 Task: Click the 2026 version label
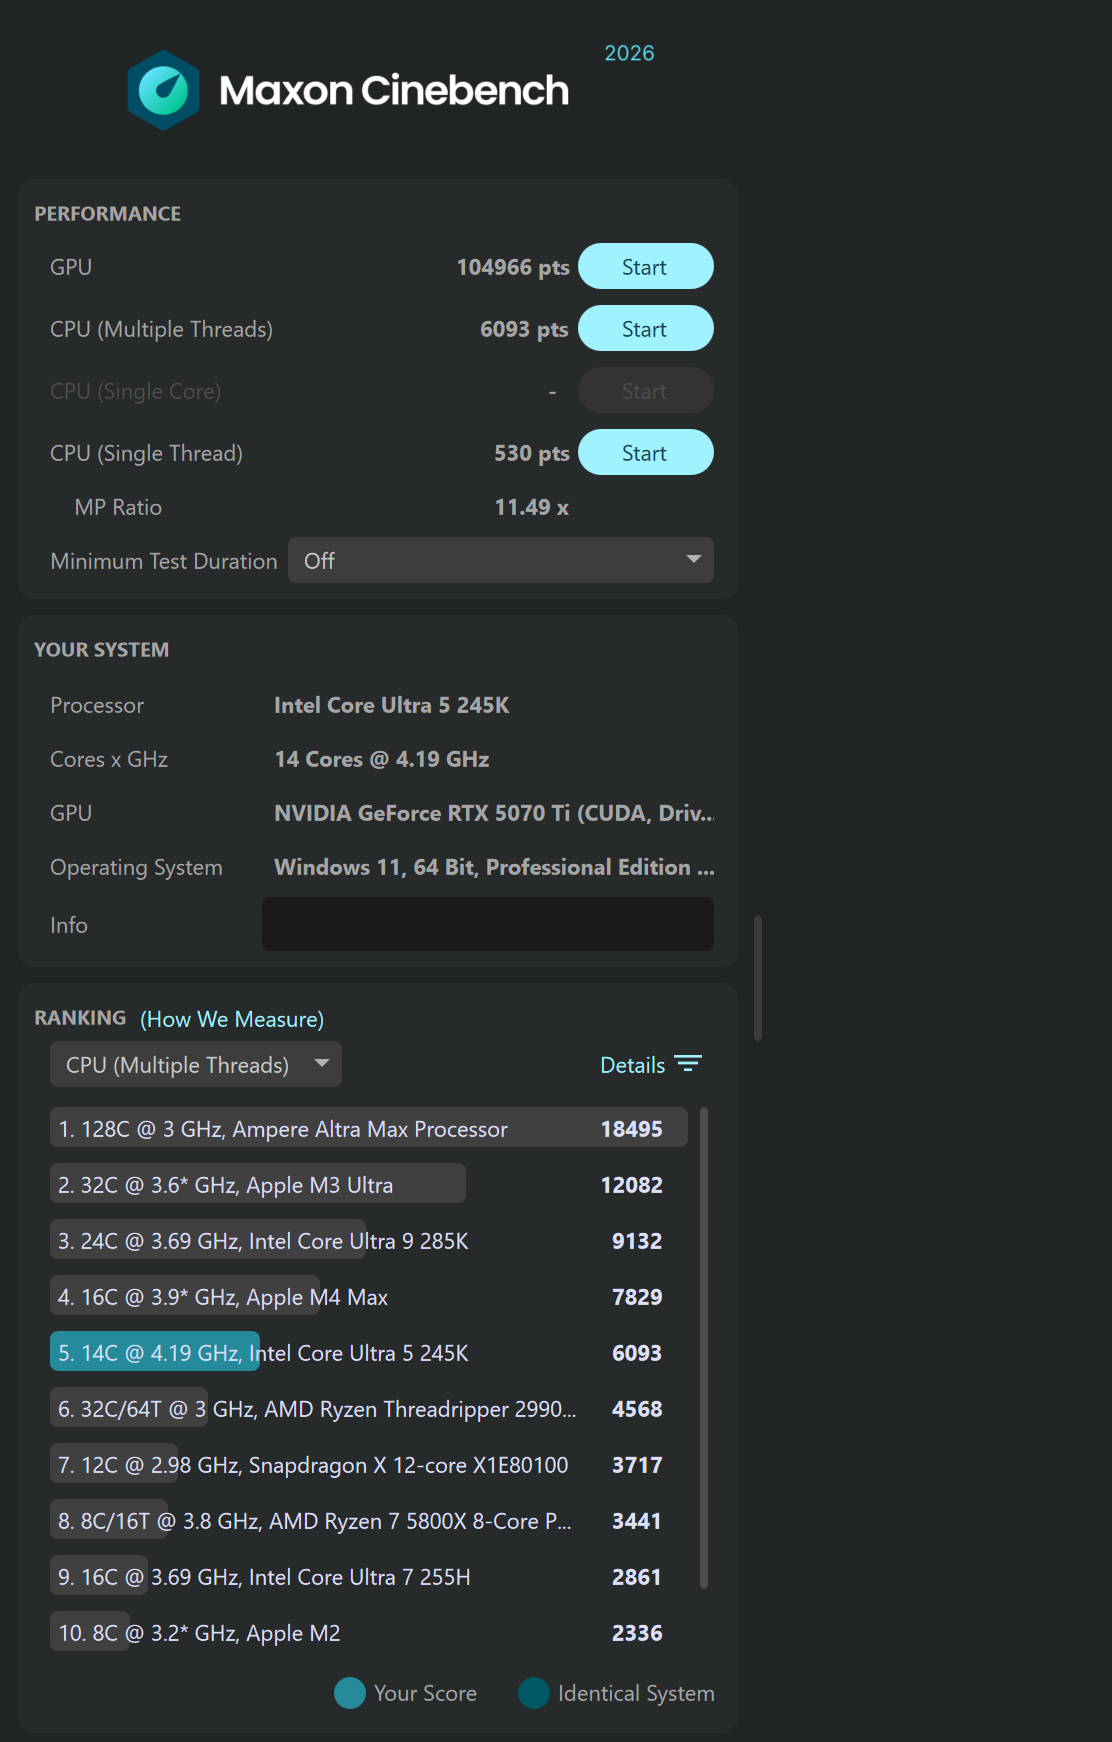(629, 53)
